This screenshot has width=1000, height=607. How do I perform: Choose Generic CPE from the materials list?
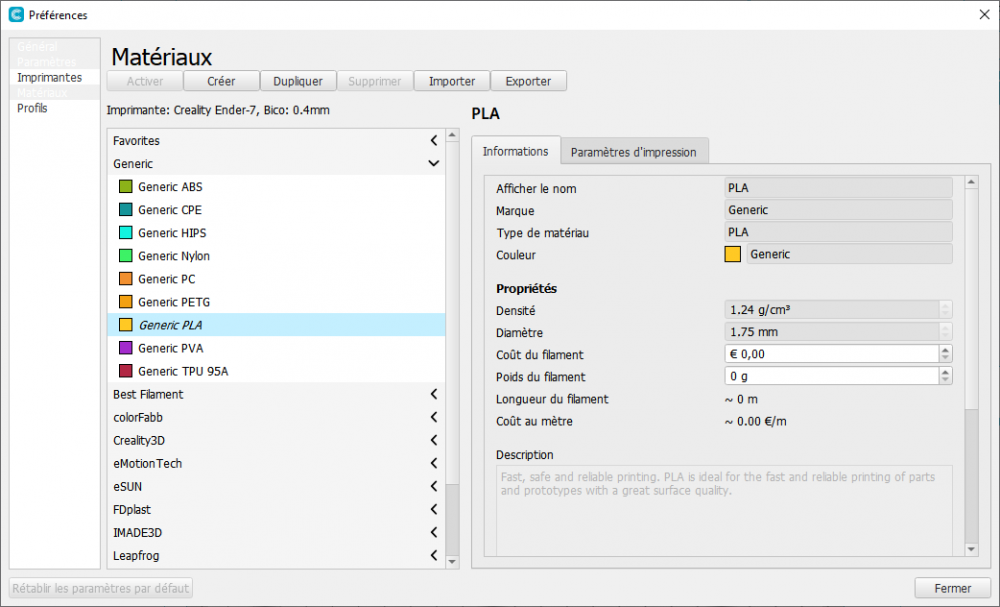(170, 210)
